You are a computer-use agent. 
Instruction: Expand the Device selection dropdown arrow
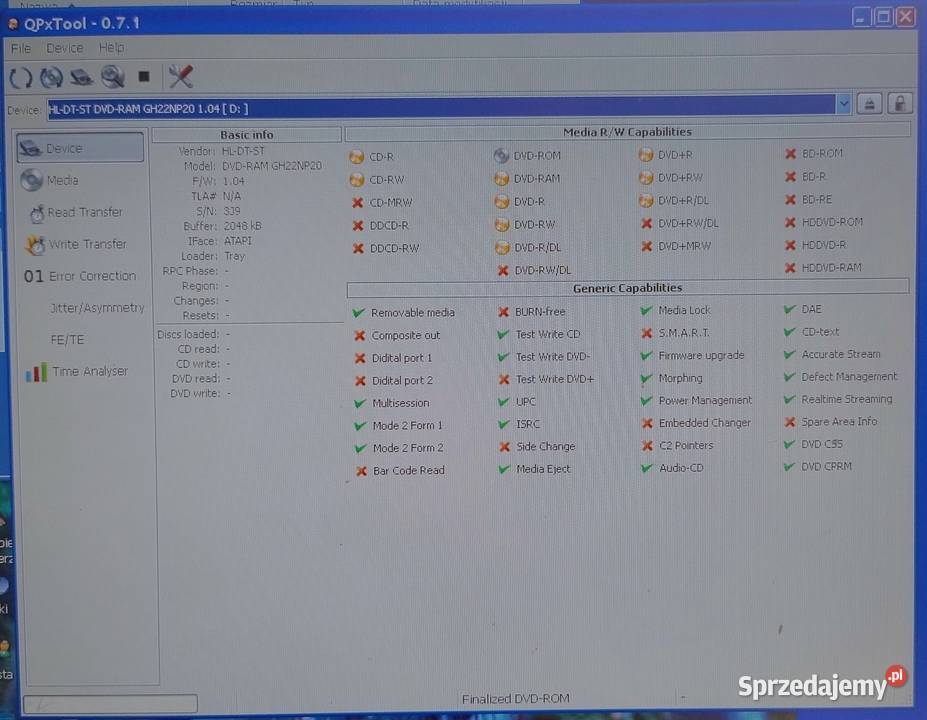(x=843, y=104)
